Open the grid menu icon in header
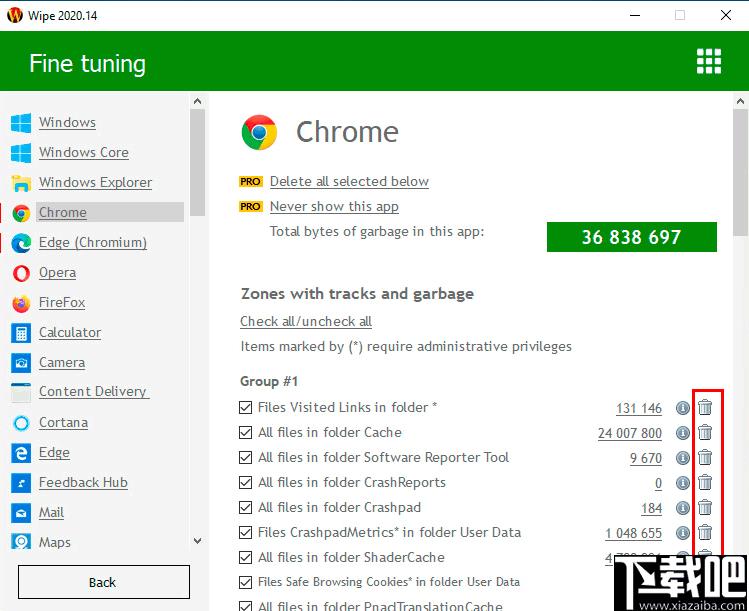749x611 pixels. click(709, 61)
